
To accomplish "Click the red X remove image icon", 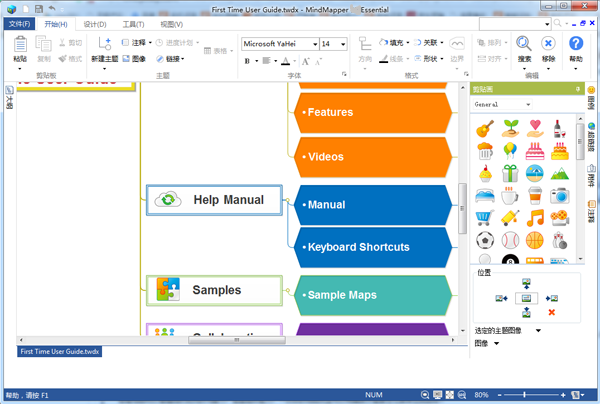I will point(552,312).
